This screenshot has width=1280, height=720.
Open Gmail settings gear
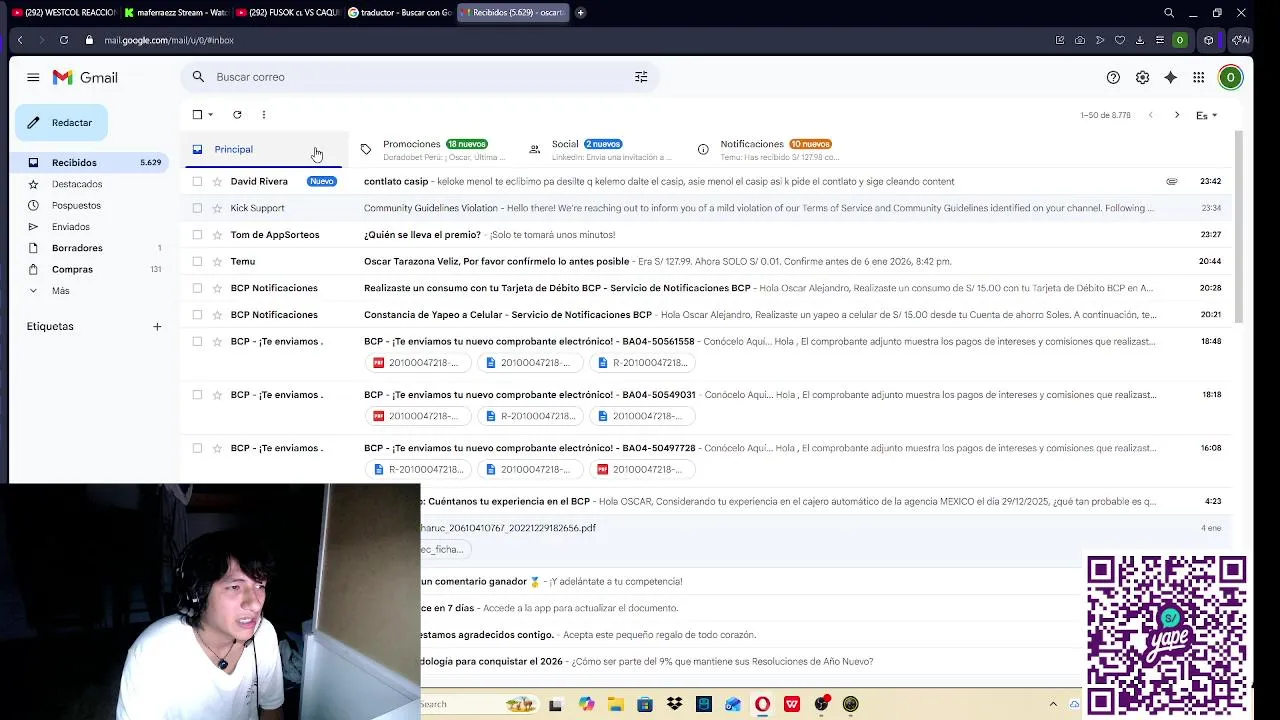click(1142, 77)
